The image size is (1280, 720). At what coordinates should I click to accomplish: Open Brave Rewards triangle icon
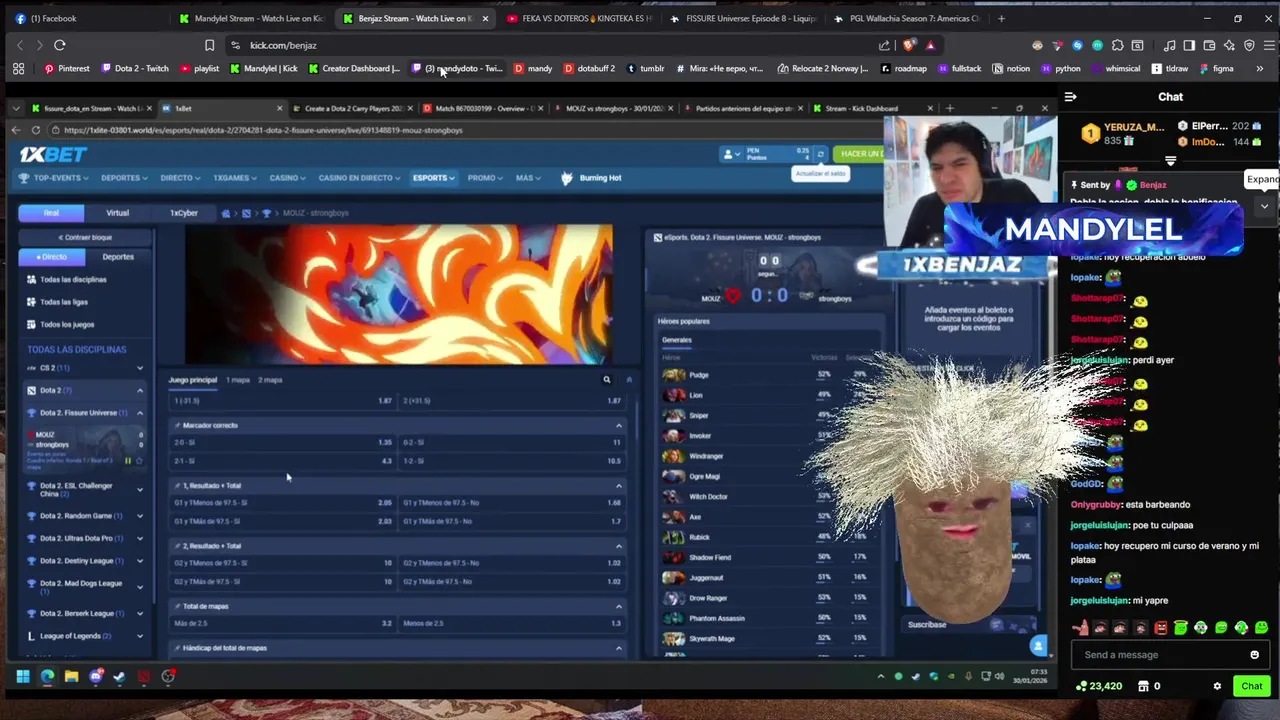[x=930, y=45]
